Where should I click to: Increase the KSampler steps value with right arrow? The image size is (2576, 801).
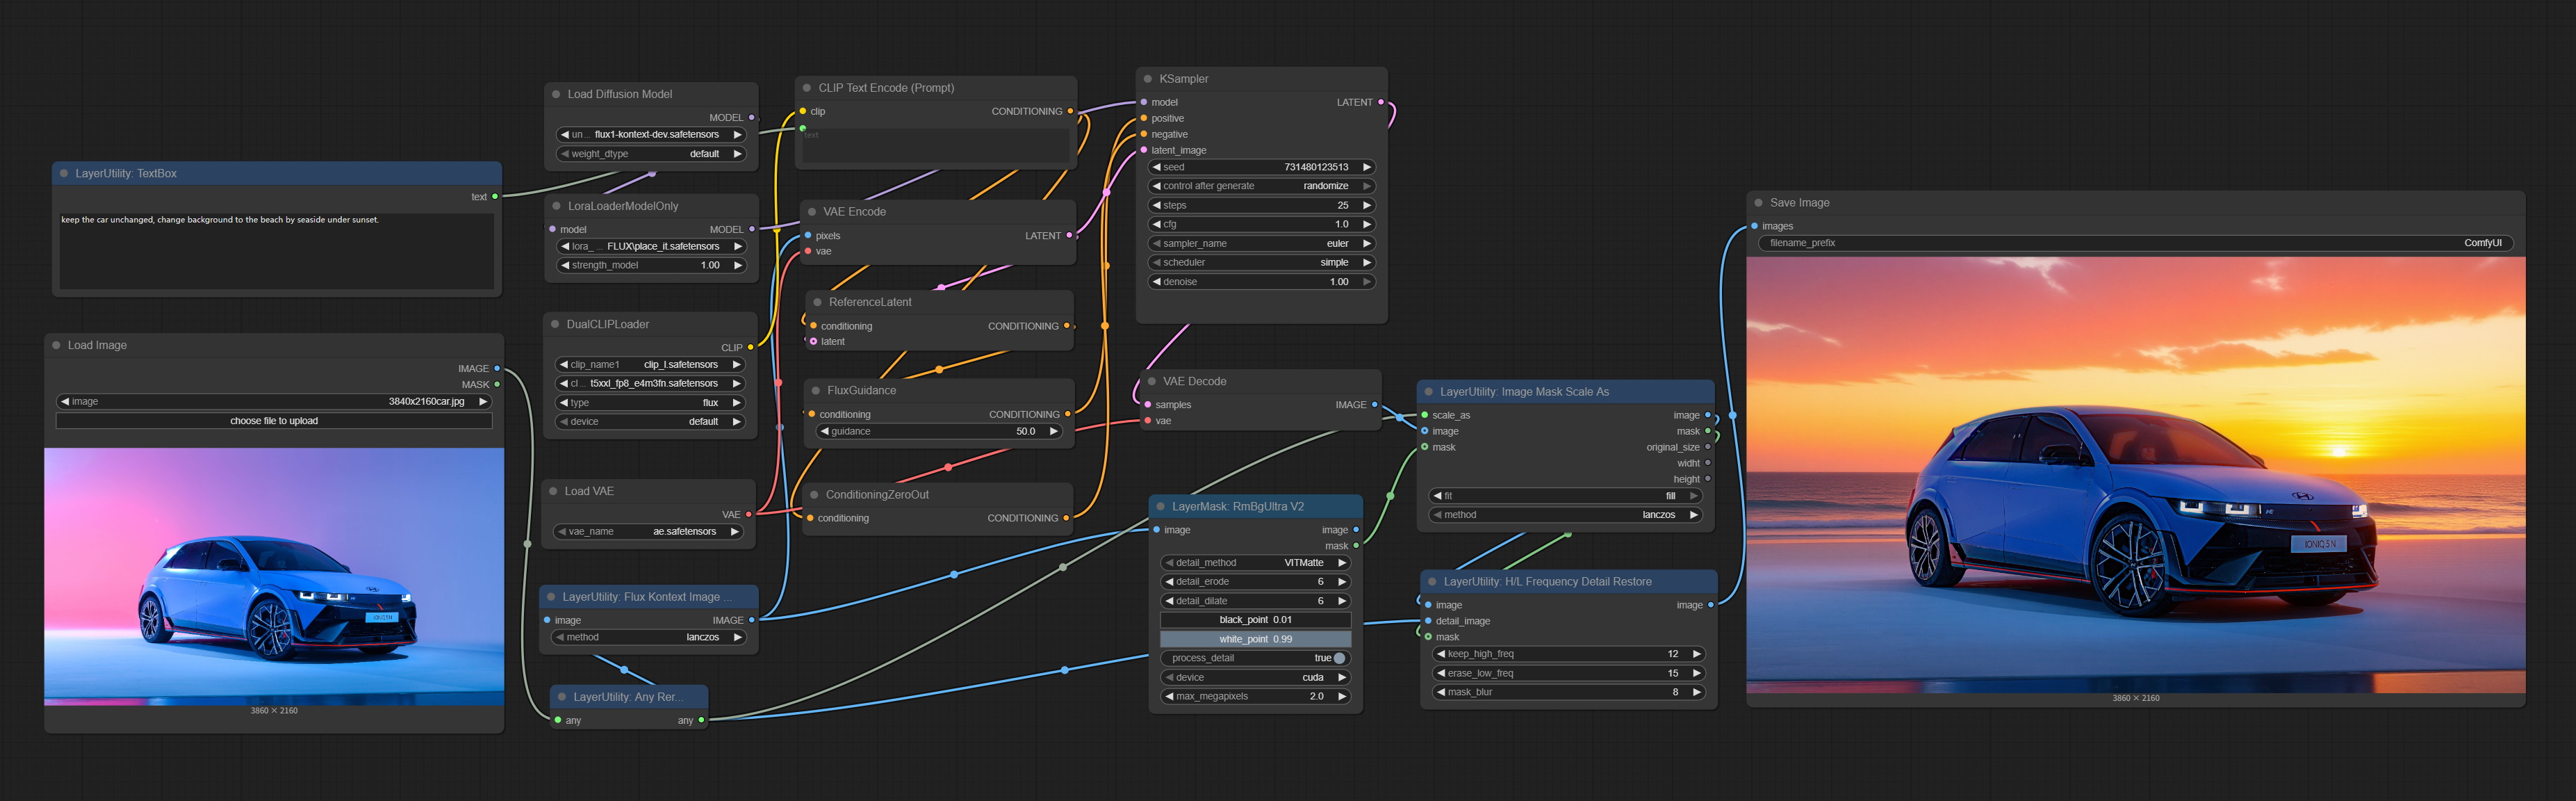[x=1366, y=205]
